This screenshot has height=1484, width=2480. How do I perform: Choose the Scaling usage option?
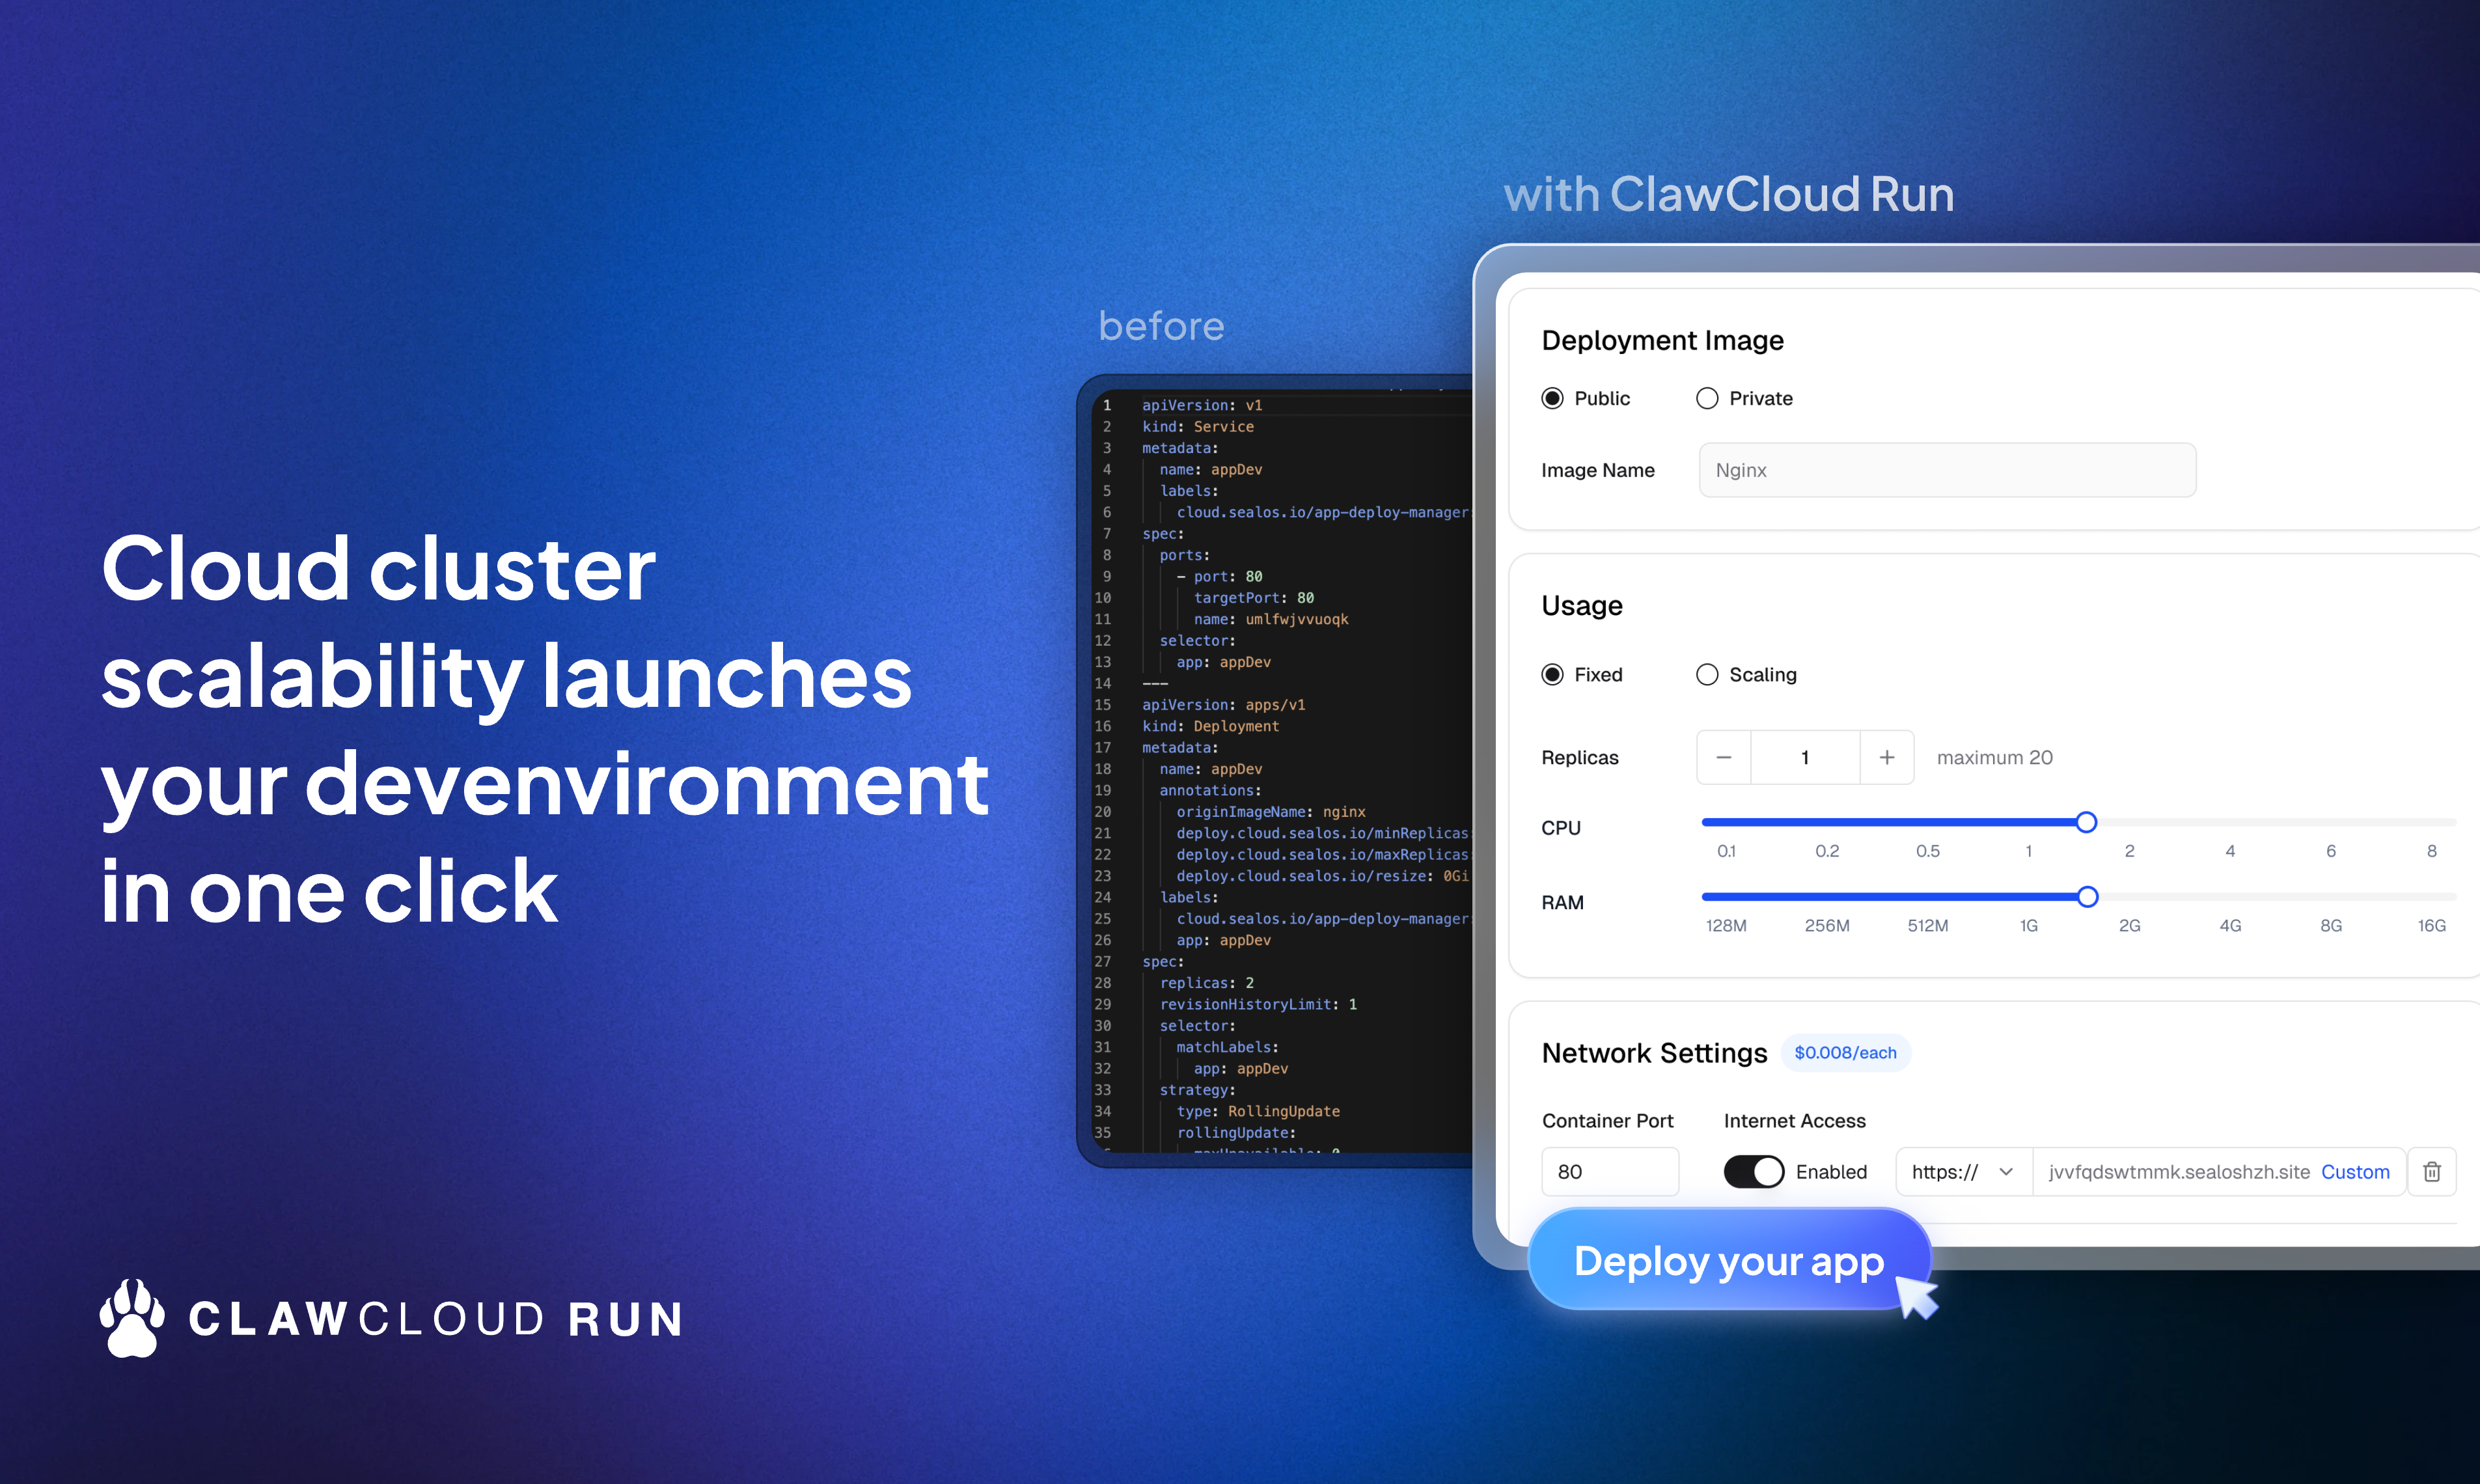click(x=1707, y=675)
